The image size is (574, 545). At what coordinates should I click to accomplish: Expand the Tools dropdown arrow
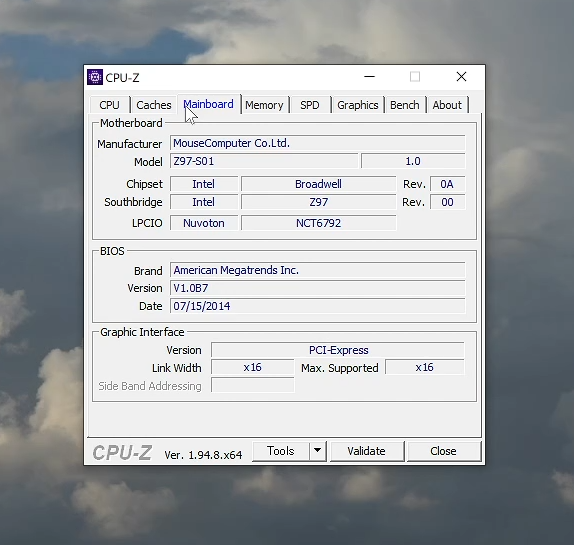pos(318,451)
